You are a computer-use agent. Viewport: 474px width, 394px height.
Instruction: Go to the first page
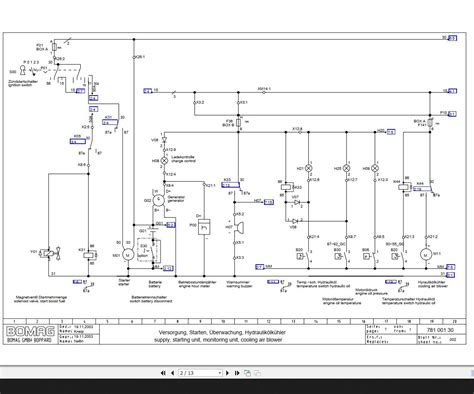coord(163,373)
